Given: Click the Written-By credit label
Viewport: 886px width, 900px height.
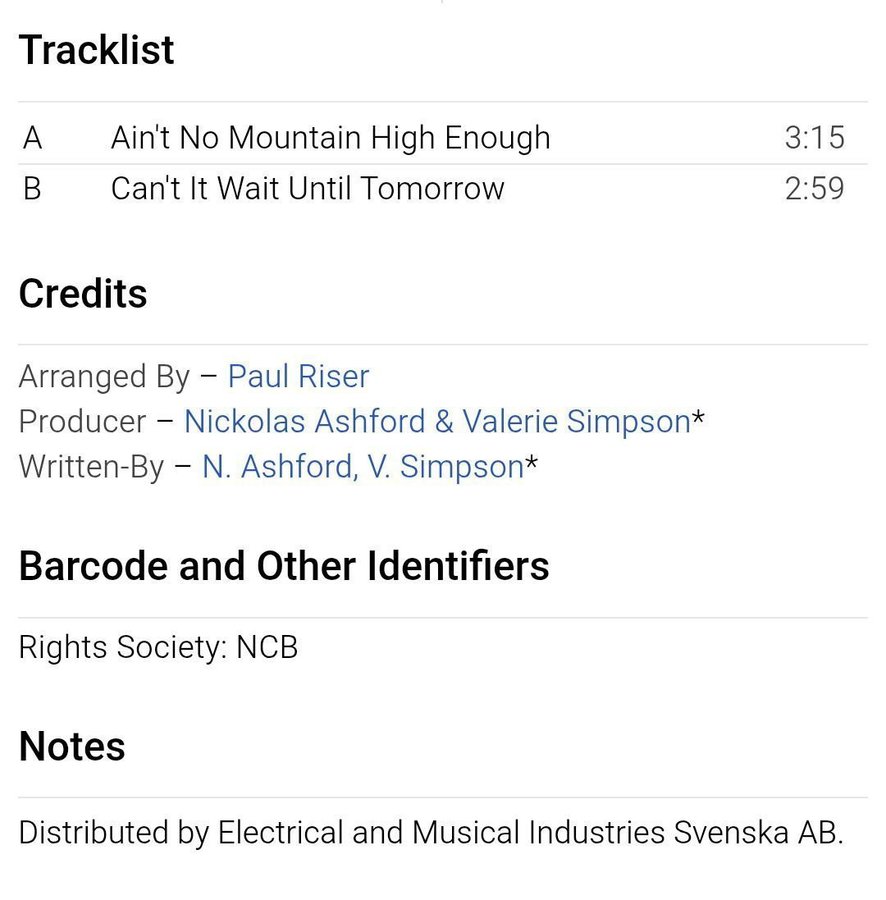Looking at the screenshot, I should pos(91,467).
